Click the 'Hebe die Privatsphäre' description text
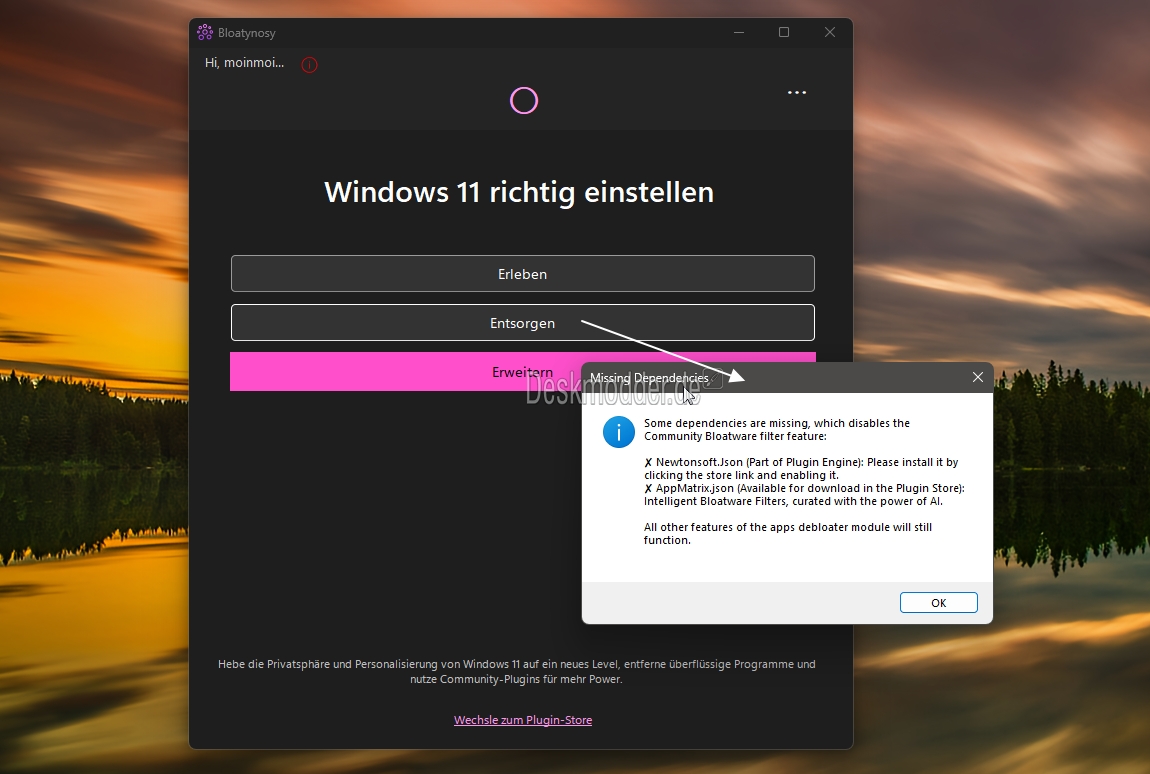Screen dimensions: 1150x774 click(516, 671)
